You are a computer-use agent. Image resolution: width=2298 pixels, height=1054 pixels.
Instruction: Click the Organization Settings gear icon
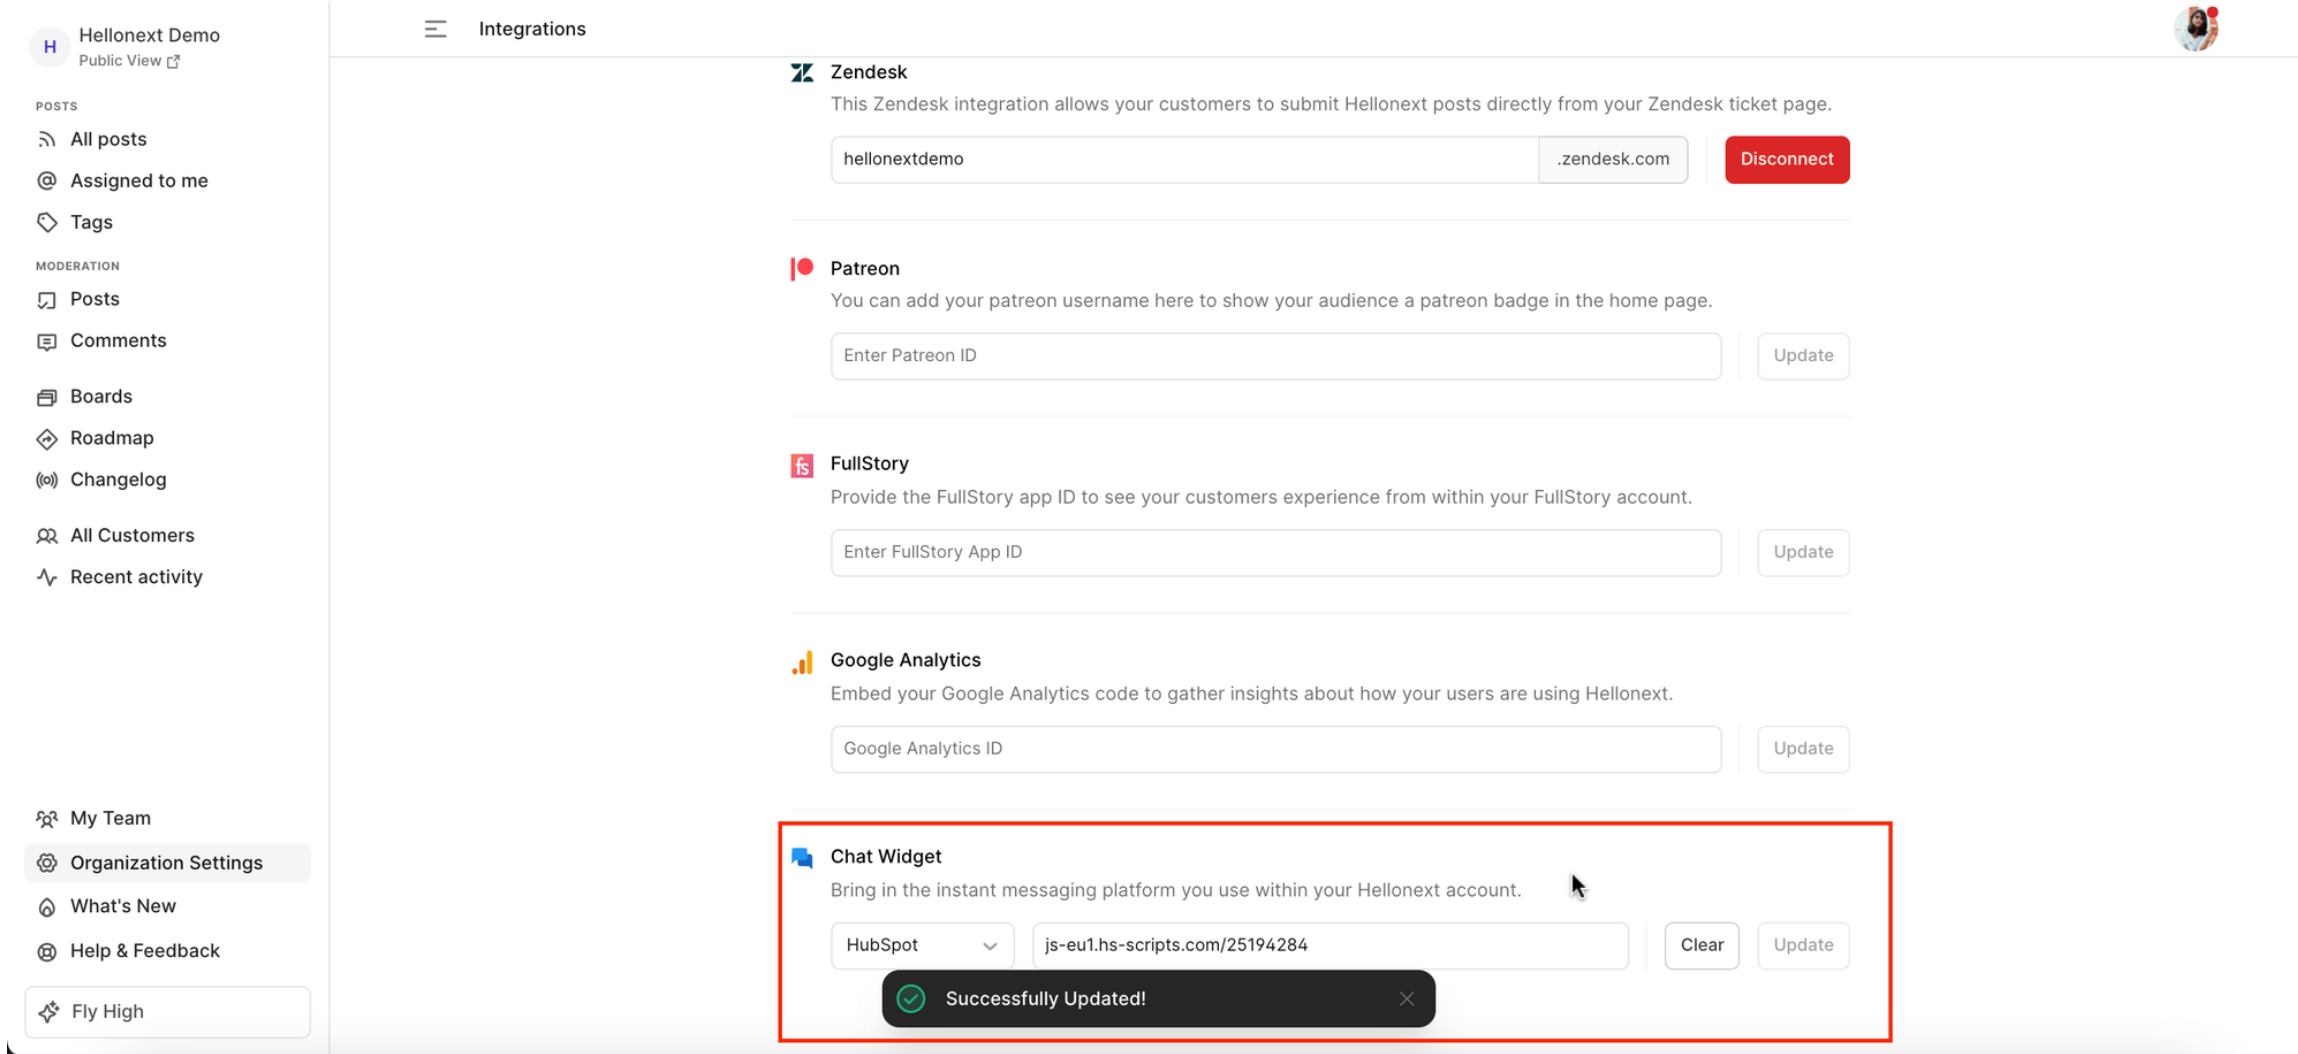[x=47, y=863]
